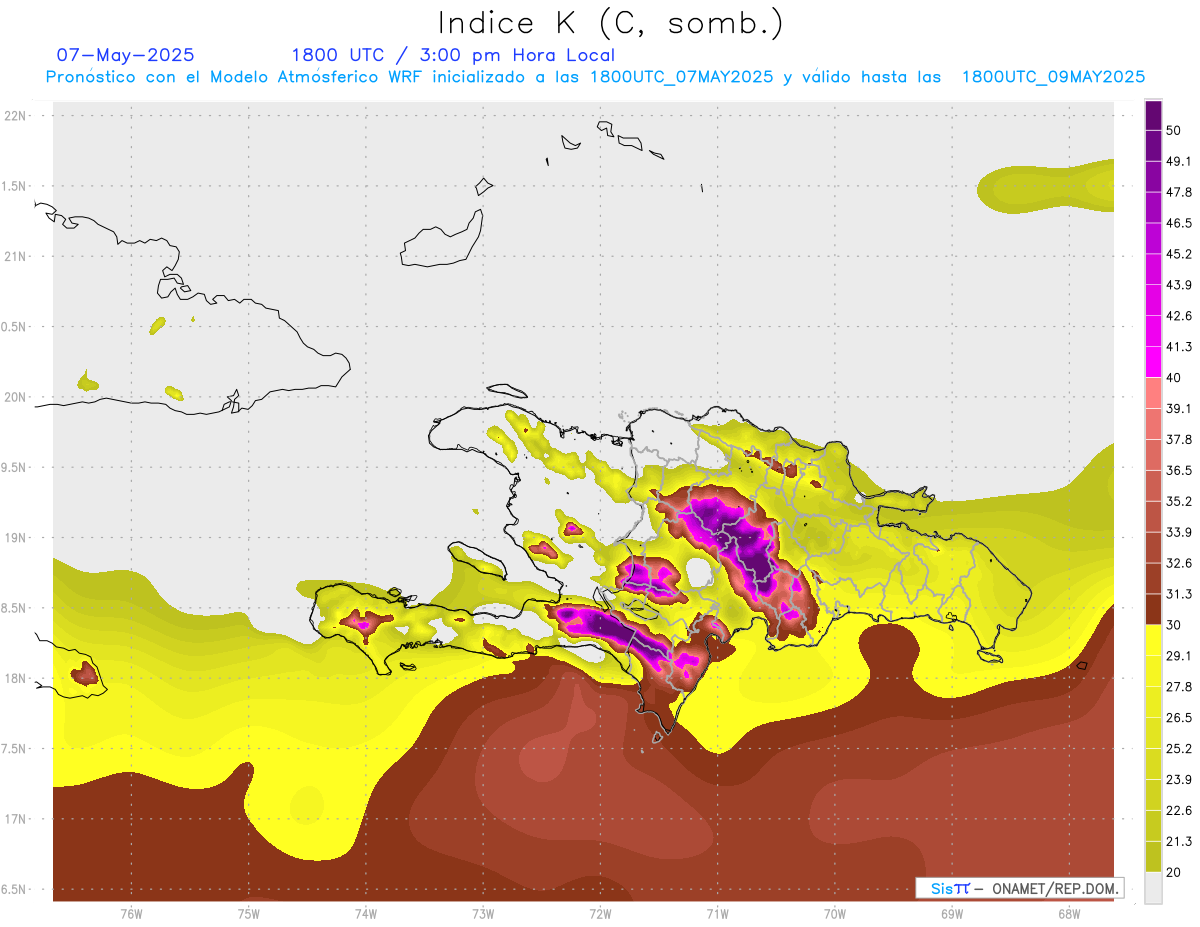Viewport: 1200px width, 927px height.
Task: Click the colorbar value 27.8
Action: [1178, 687]
